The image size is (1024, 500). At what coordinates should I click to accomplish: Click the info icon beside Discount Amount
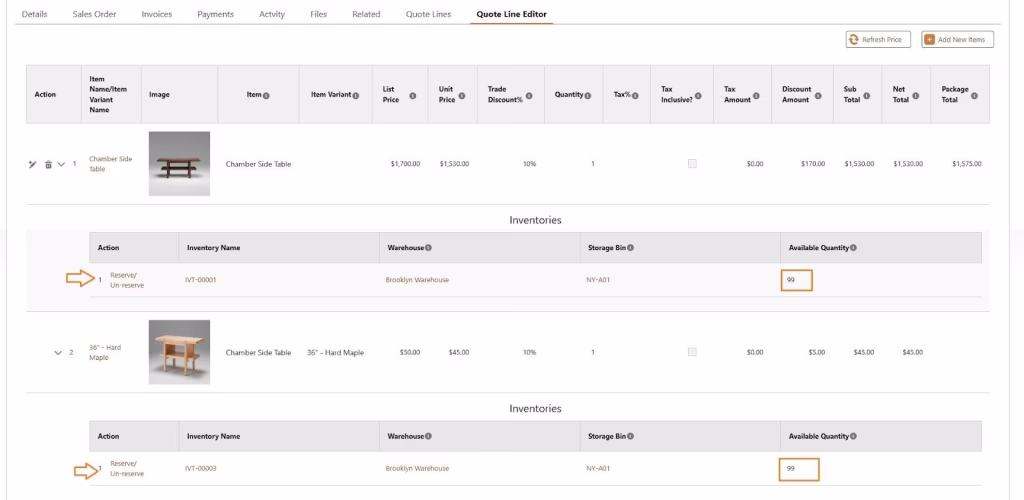pyautogui.click(x=818, y=95)
